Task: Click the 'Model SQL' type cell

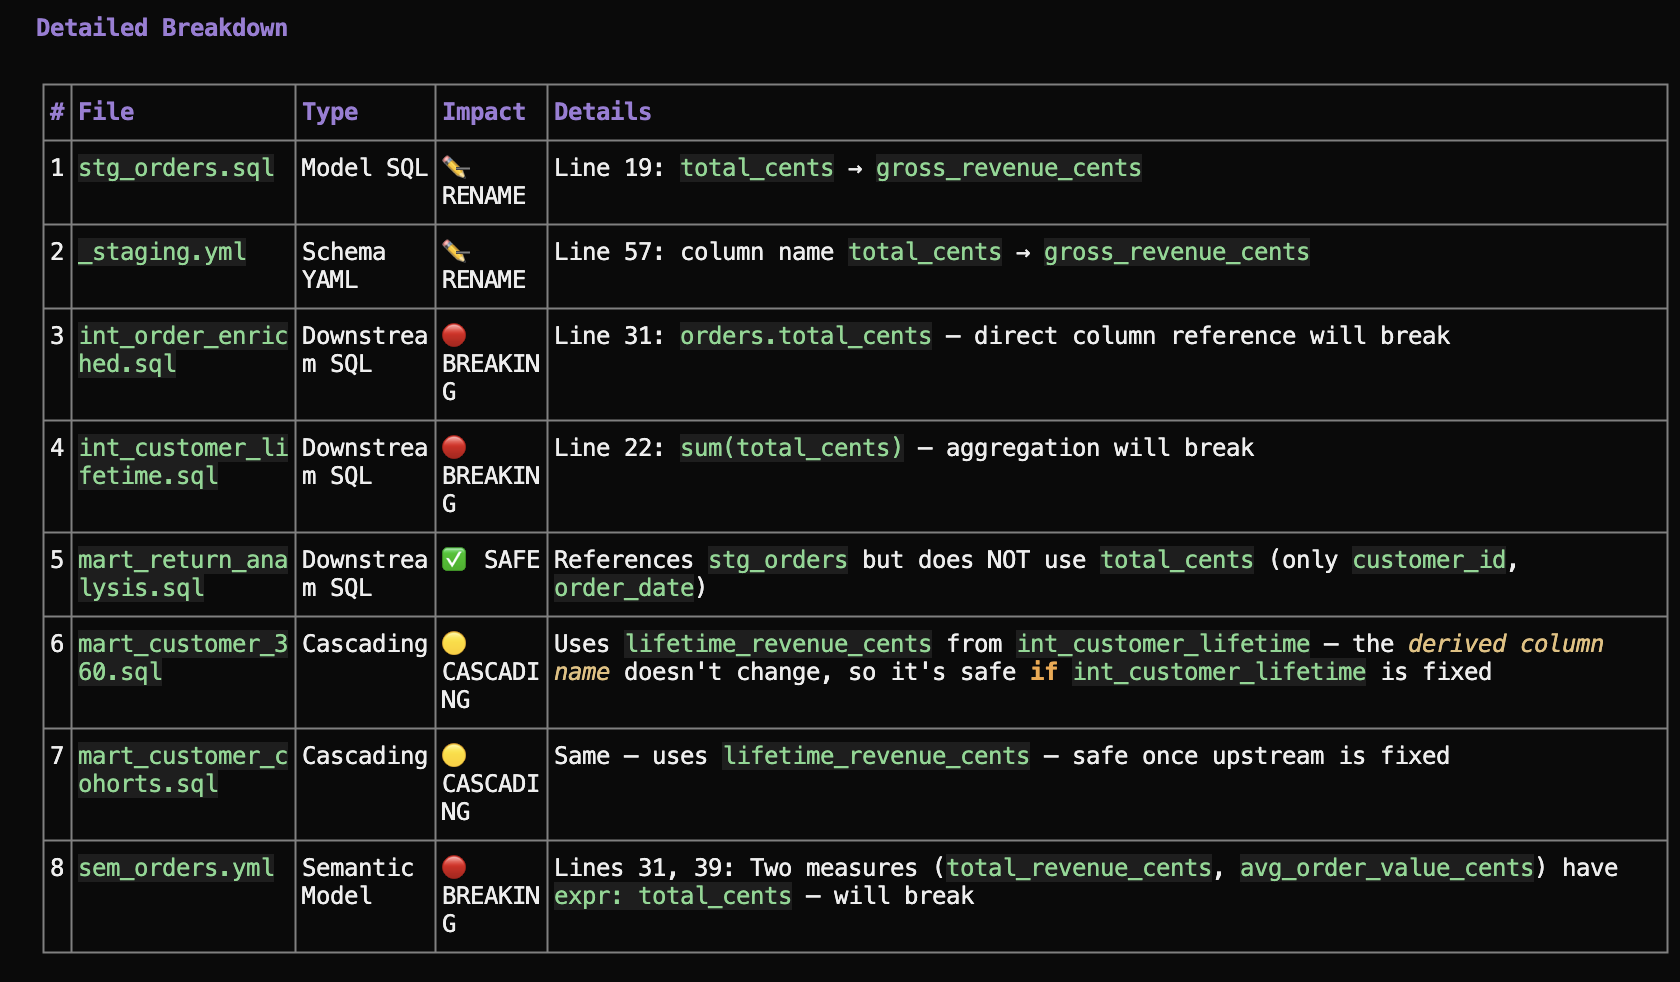Action: pos(365,168)
